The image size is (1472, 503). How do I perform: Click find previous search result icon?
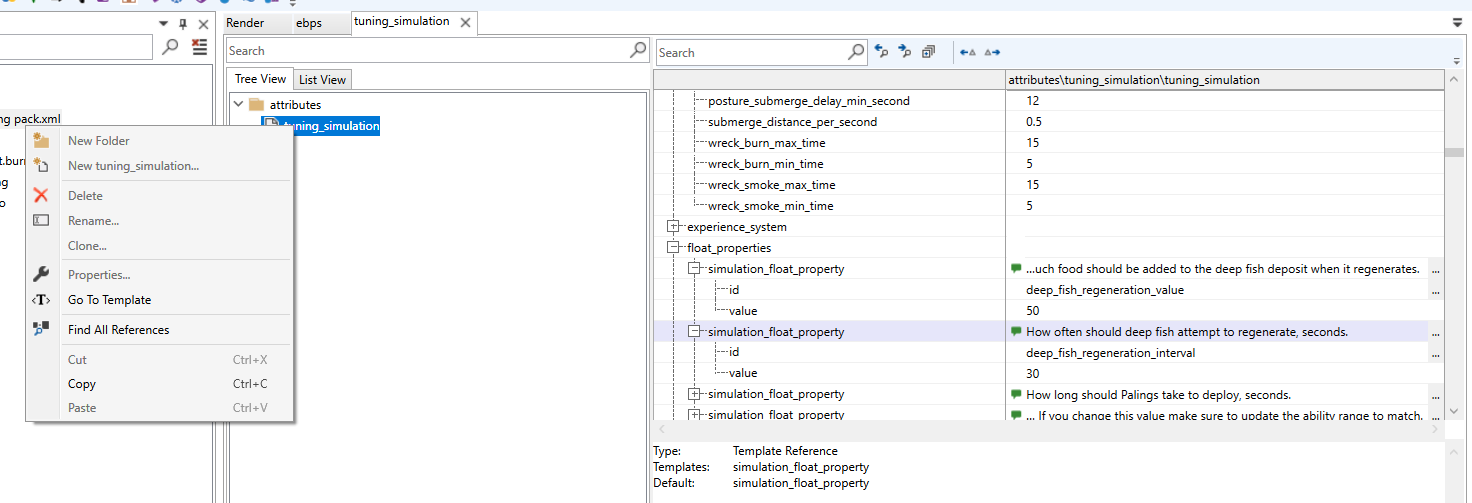pyautogui.click(x=881, y=52)
